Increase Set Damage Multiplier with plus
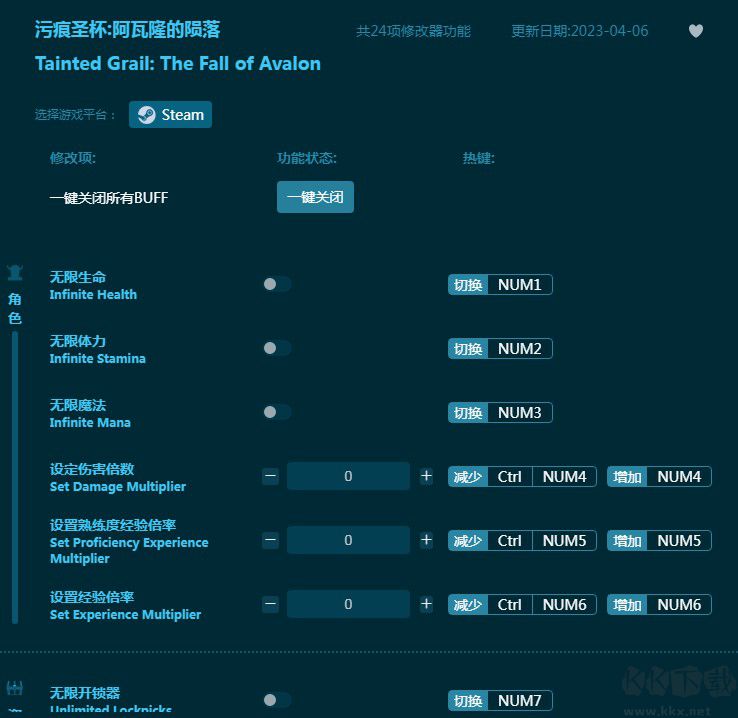The width and height of the screenshot is (738, 718). [426, 476]
